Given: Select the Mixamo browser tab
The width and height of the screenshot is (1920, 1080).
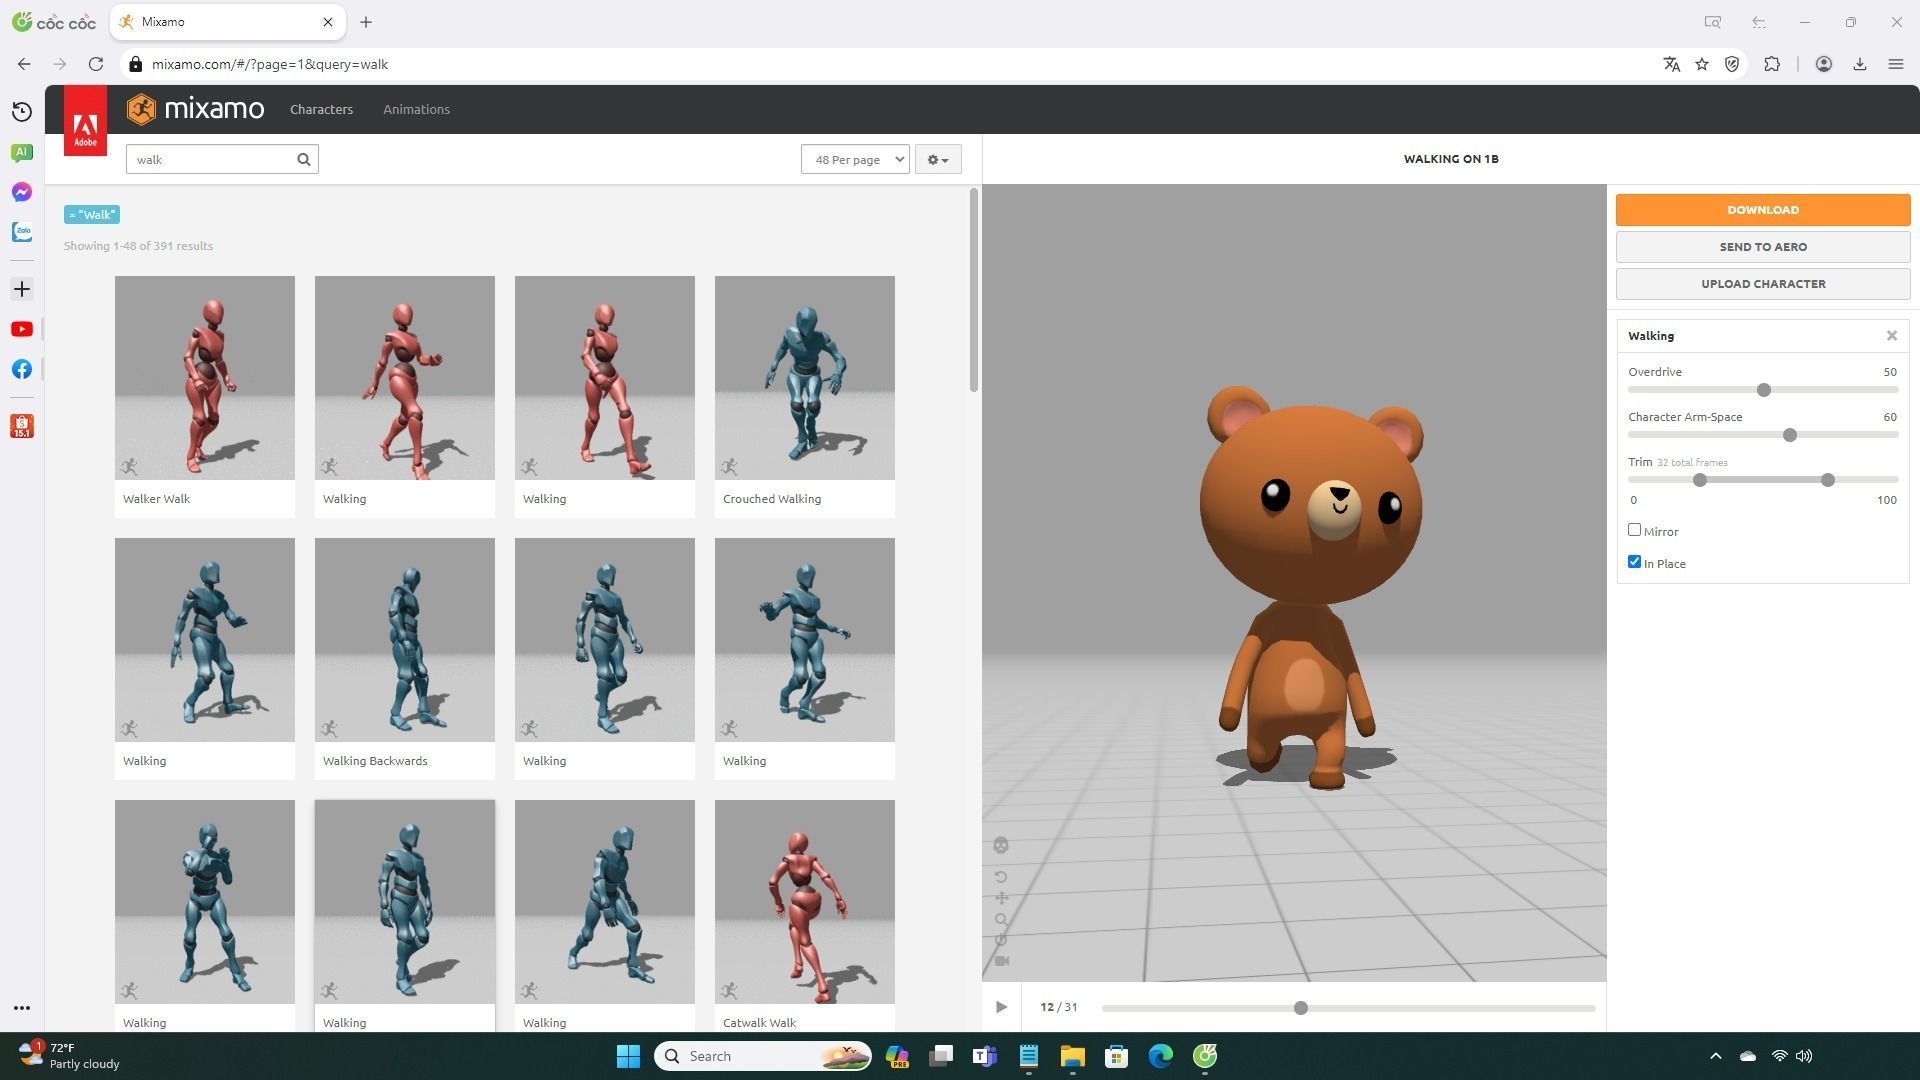Looking at the screenshot, I should (x=228, y=22).
